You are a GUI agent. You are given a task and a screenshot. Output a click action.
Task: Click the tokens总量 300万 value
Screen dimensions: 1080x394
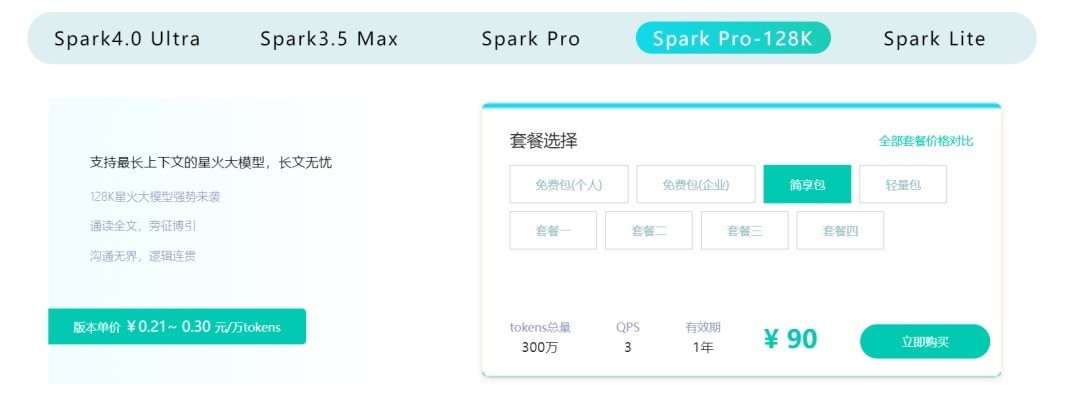coord(540,348)
